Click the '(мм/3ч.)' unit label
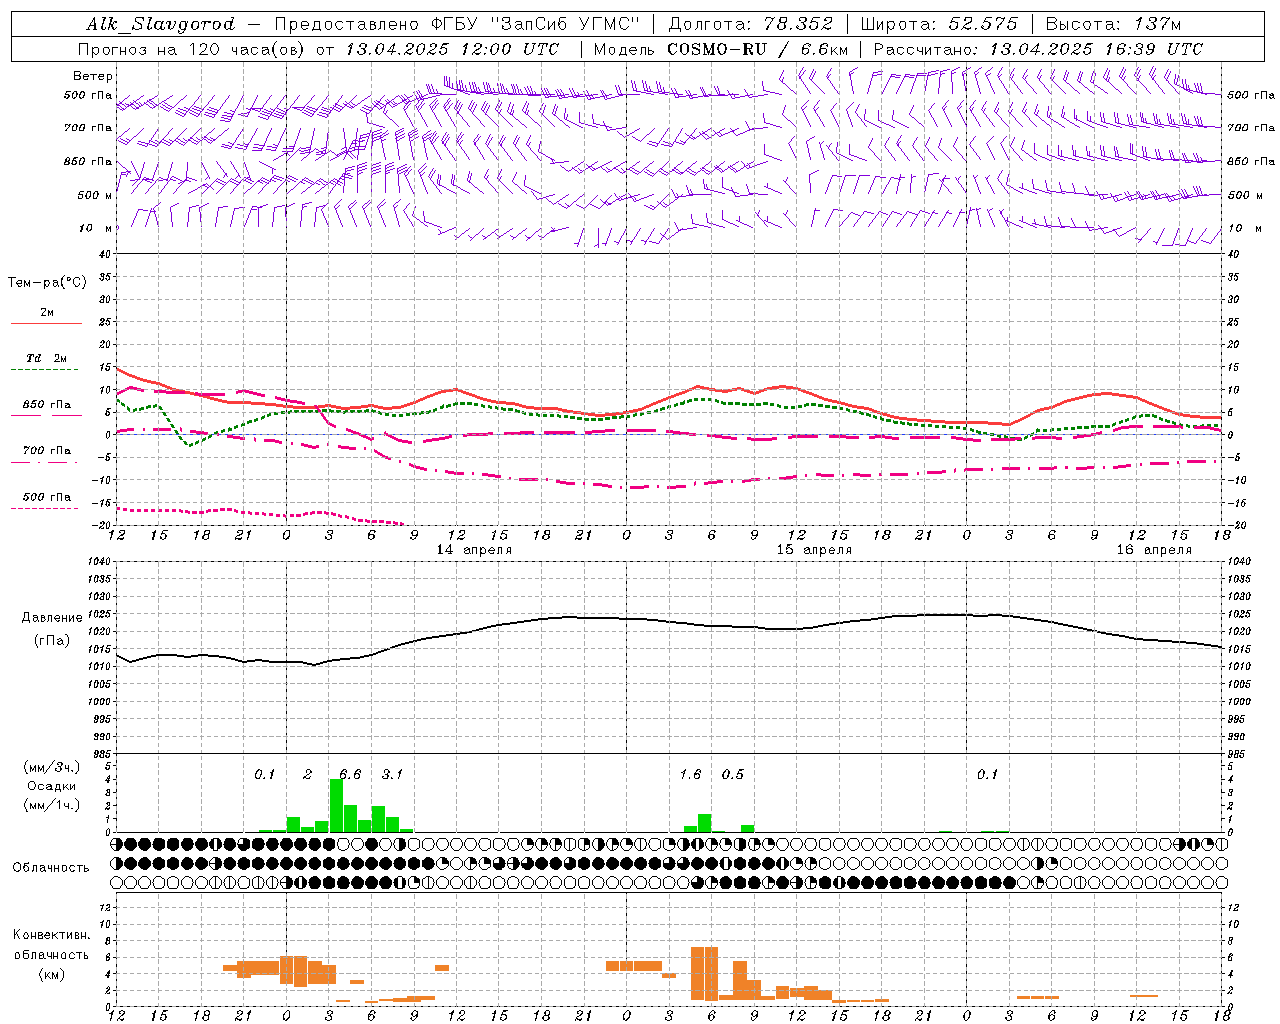This screenshot has height=1024, width=1280. click(51, 767)
